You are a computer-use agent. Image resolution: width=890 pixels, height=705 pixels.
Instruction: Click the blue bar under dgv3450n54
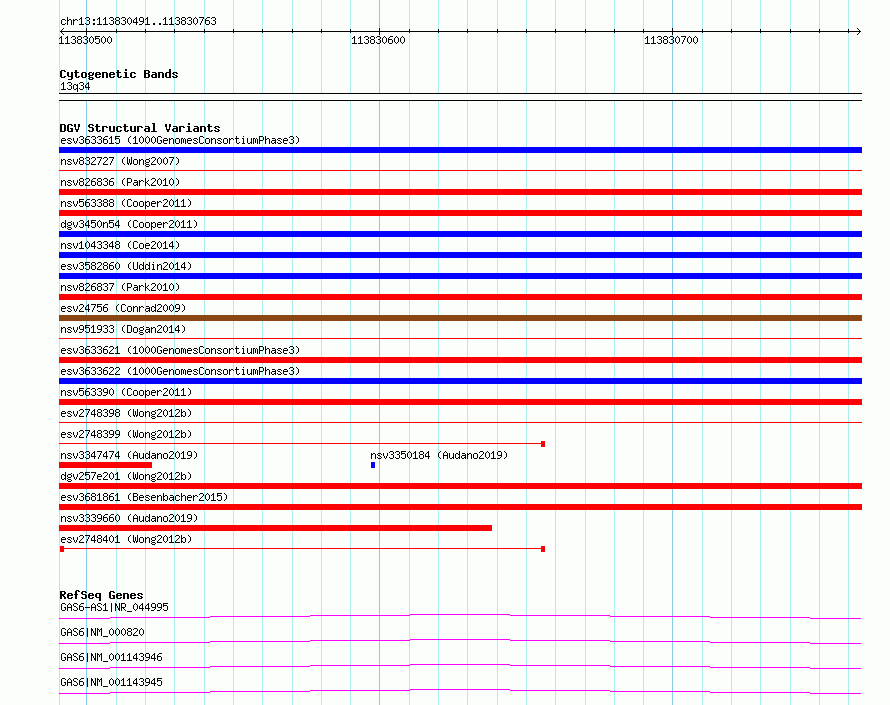[460, 234]
